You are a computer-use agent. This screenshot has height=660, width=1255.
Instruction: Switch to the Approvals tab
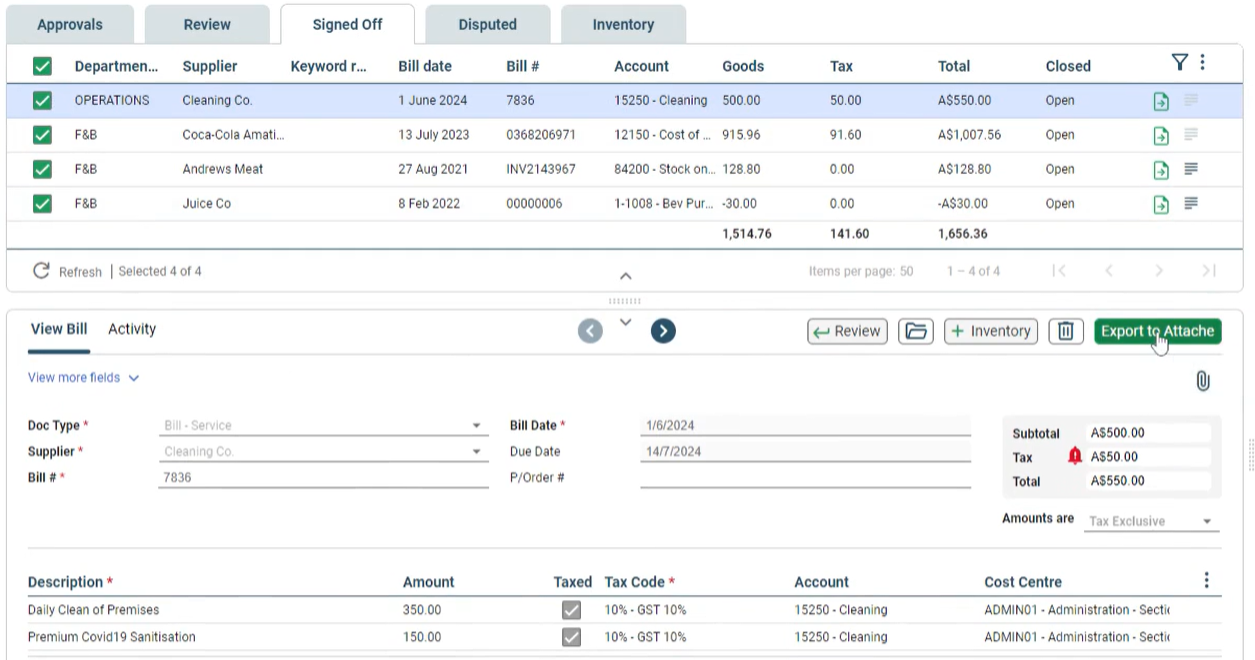click(70, 24)
